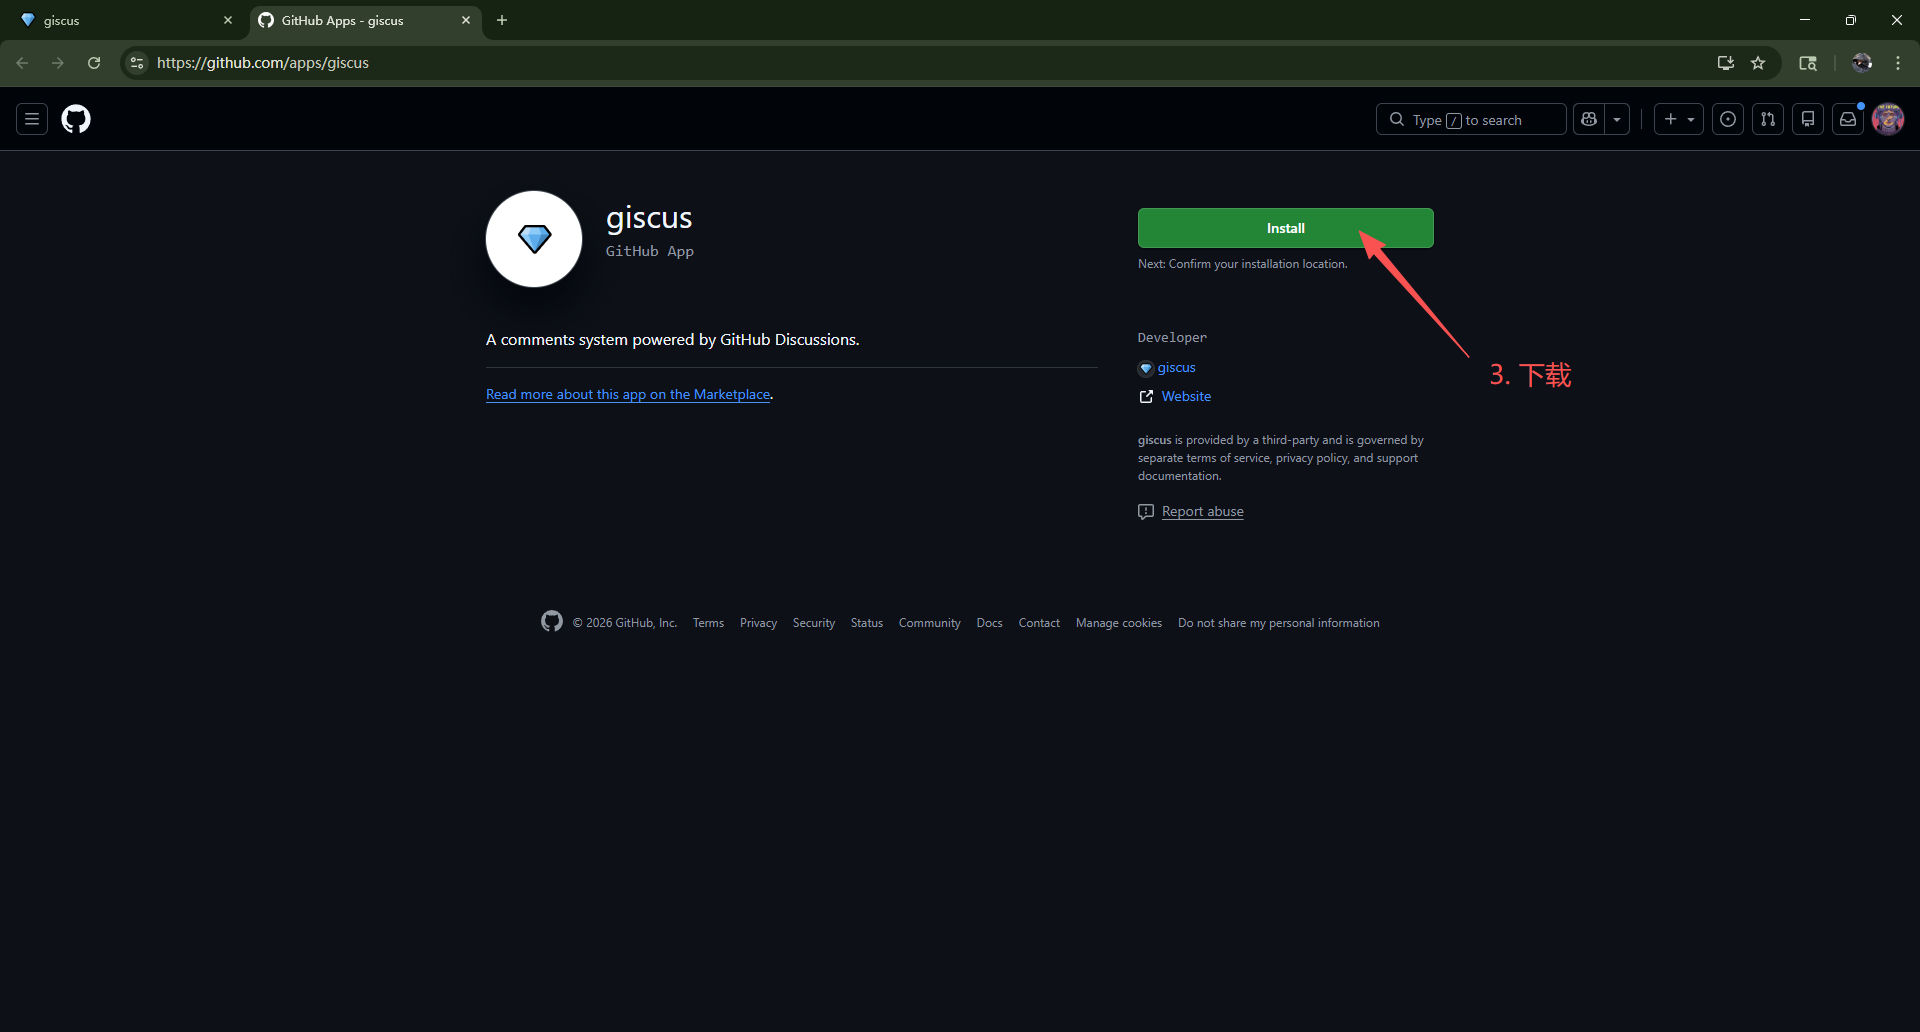1920x1032 pixels.
Task: Click the Type / to search field
Action: pos(1470,119)
